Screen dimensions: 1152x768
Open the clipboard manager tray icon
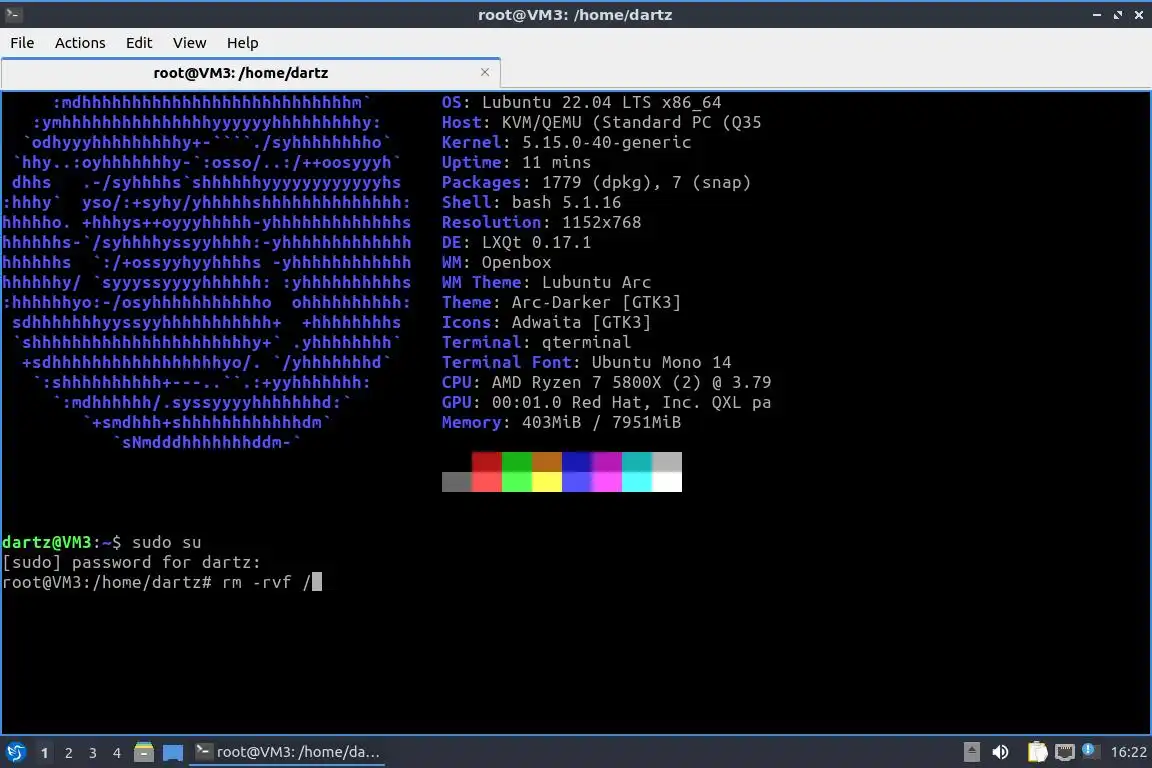[1037, 752]
